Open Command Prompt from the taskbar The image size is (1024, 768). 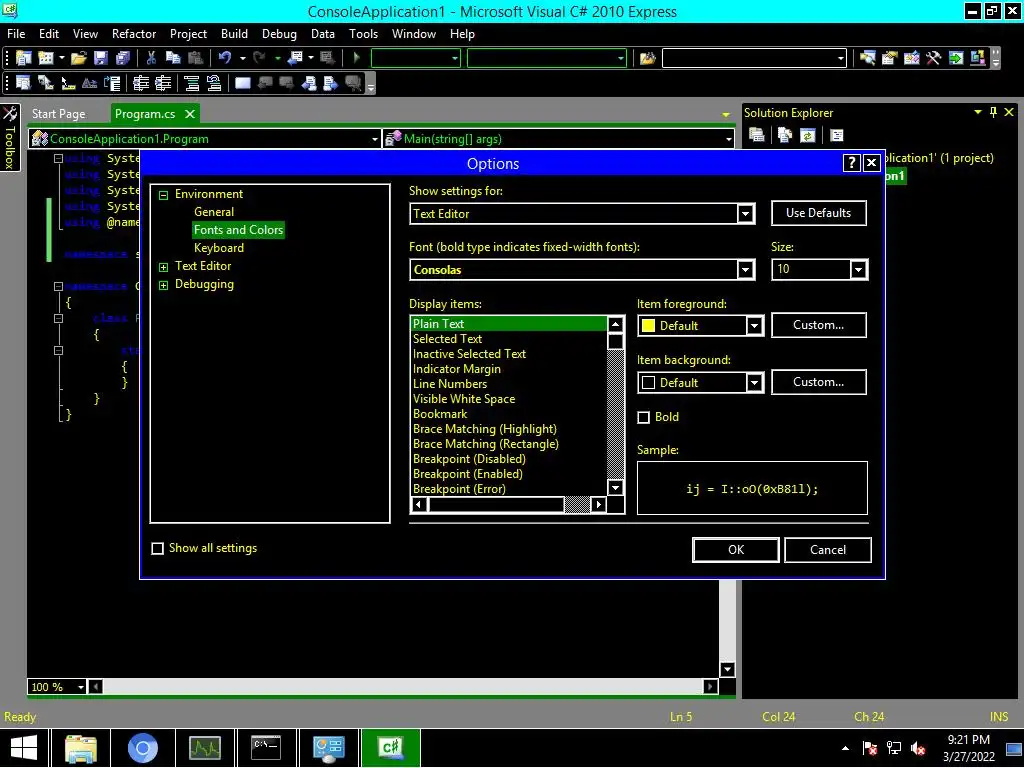(266, 748)
